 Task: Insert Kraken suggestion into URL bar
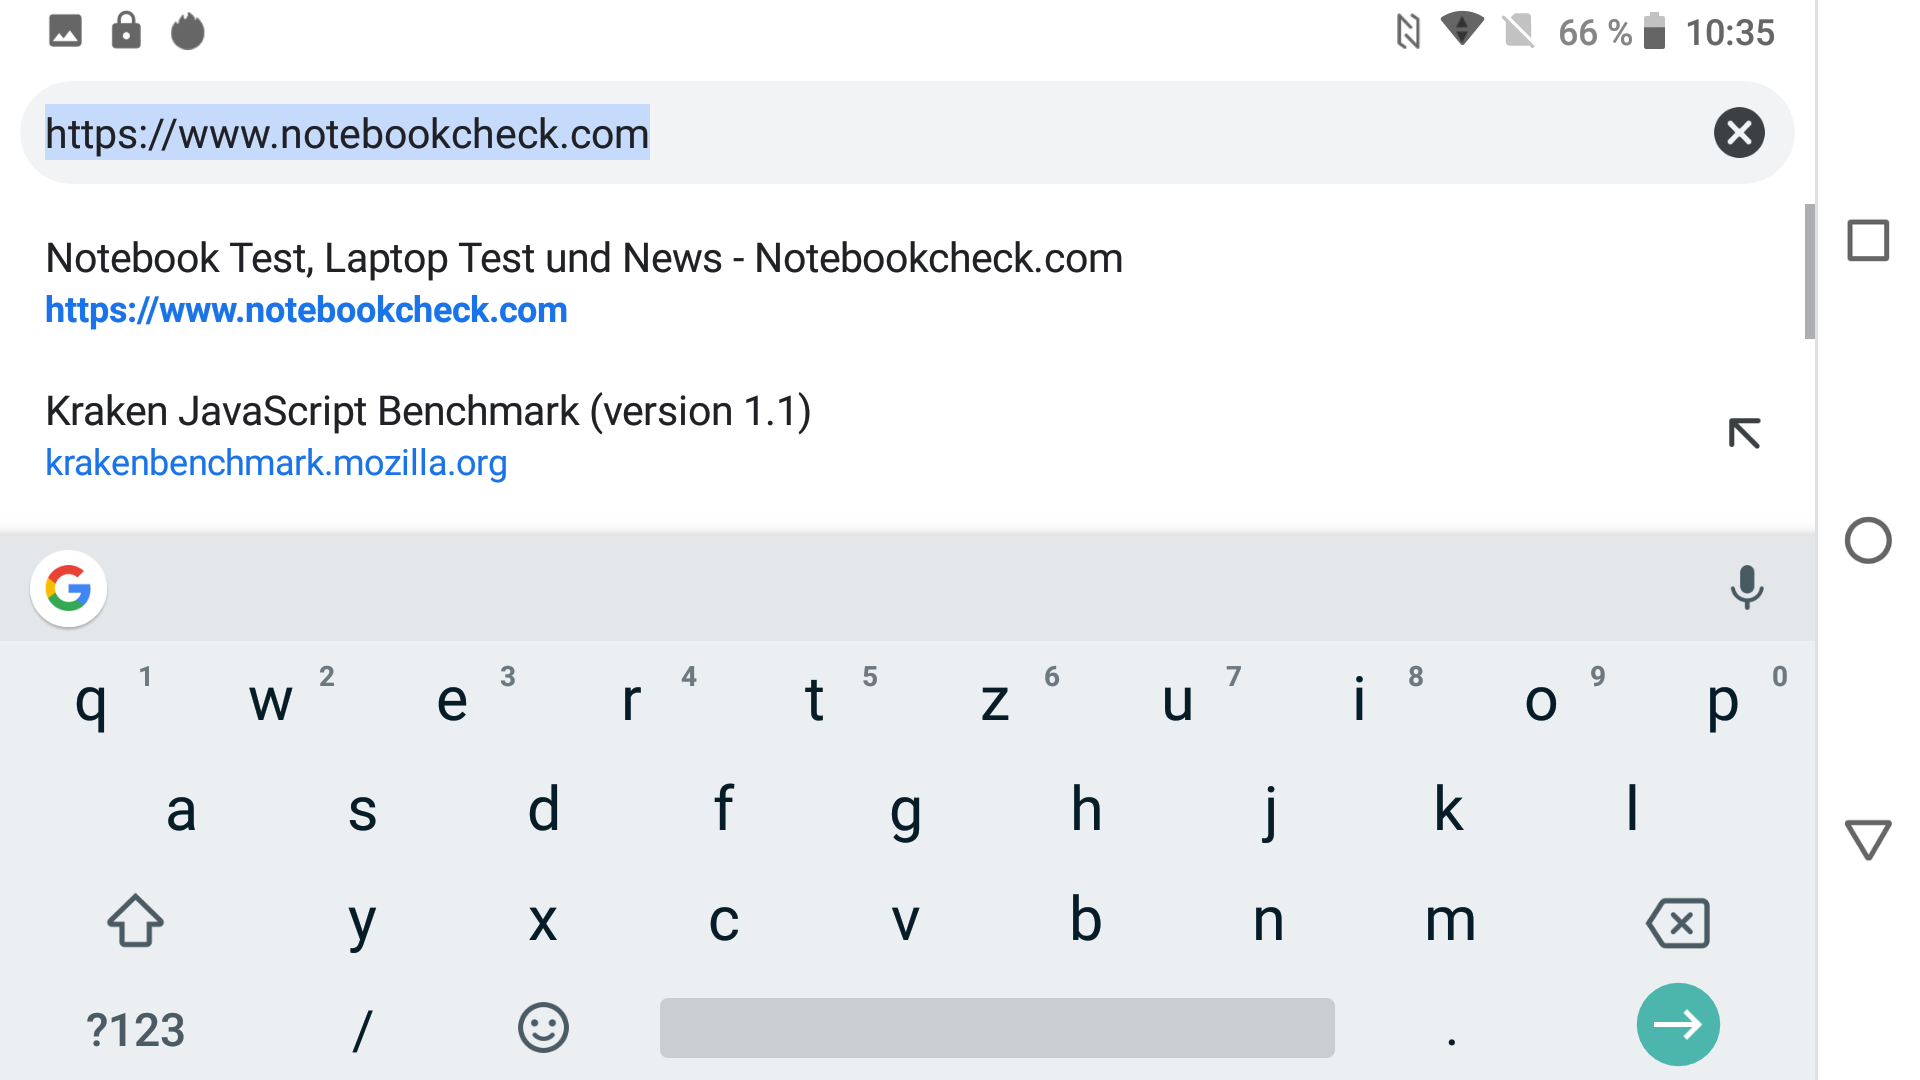pos(1744,434)
